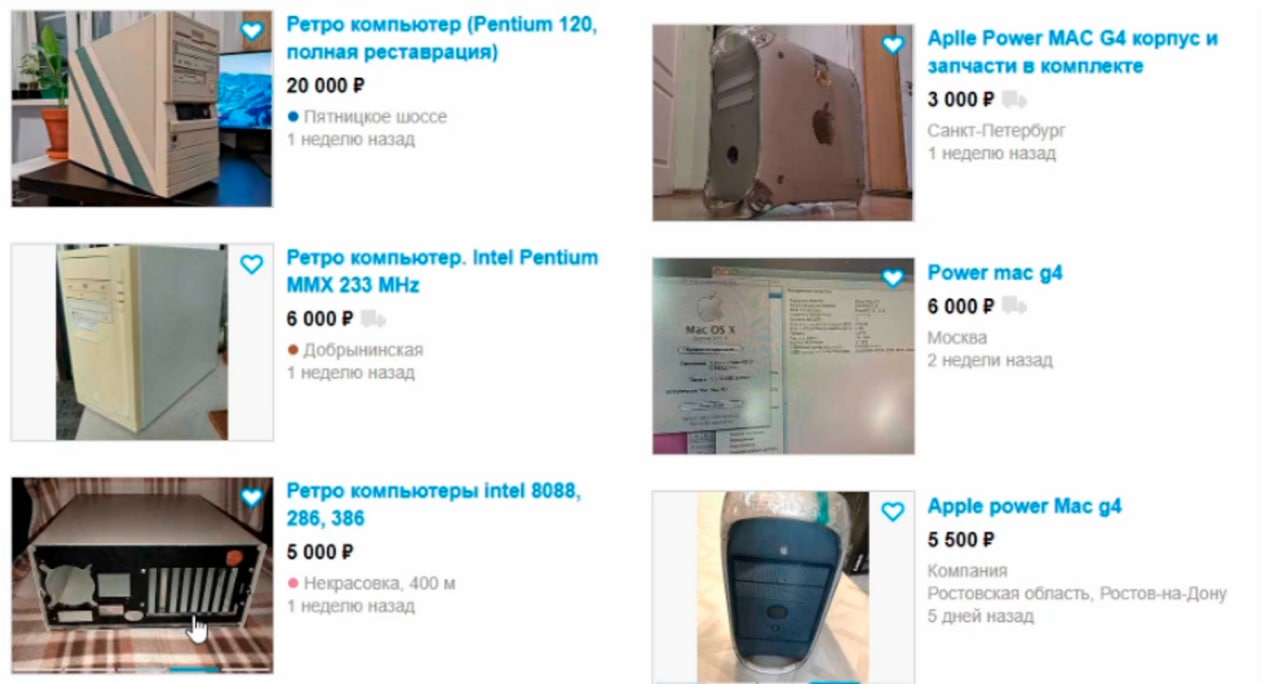Click delivery truck icon beside 3 000 ₽ price
The width and height of the screenshot is (1280, 684).
1014,99
